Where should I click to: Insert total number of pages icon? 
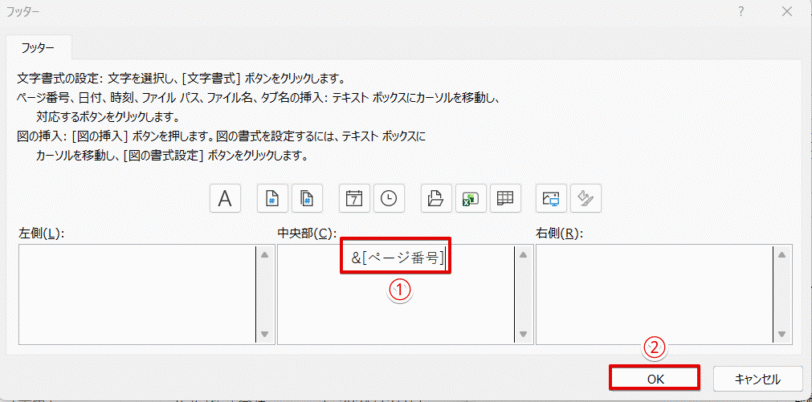(307, 198)
